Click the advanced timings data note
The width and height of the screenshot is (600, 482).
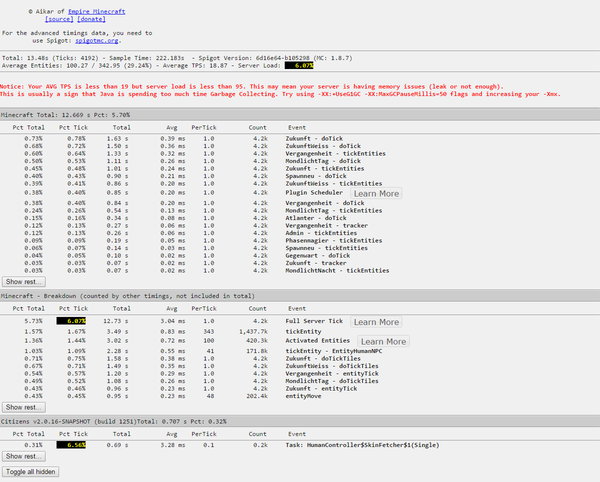pyautogui.click(x=77, y=37)
